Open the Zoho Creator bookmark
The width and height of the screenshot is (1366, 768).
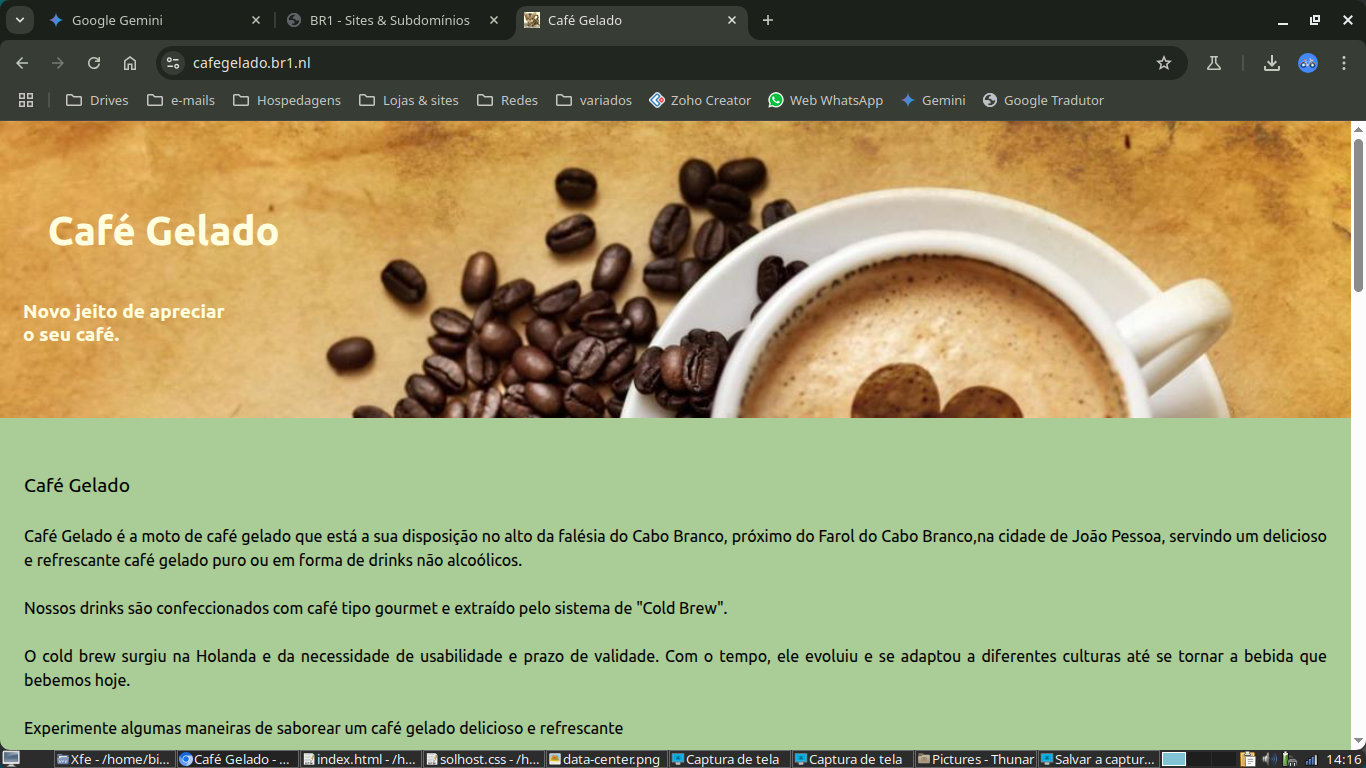(700, 100)
